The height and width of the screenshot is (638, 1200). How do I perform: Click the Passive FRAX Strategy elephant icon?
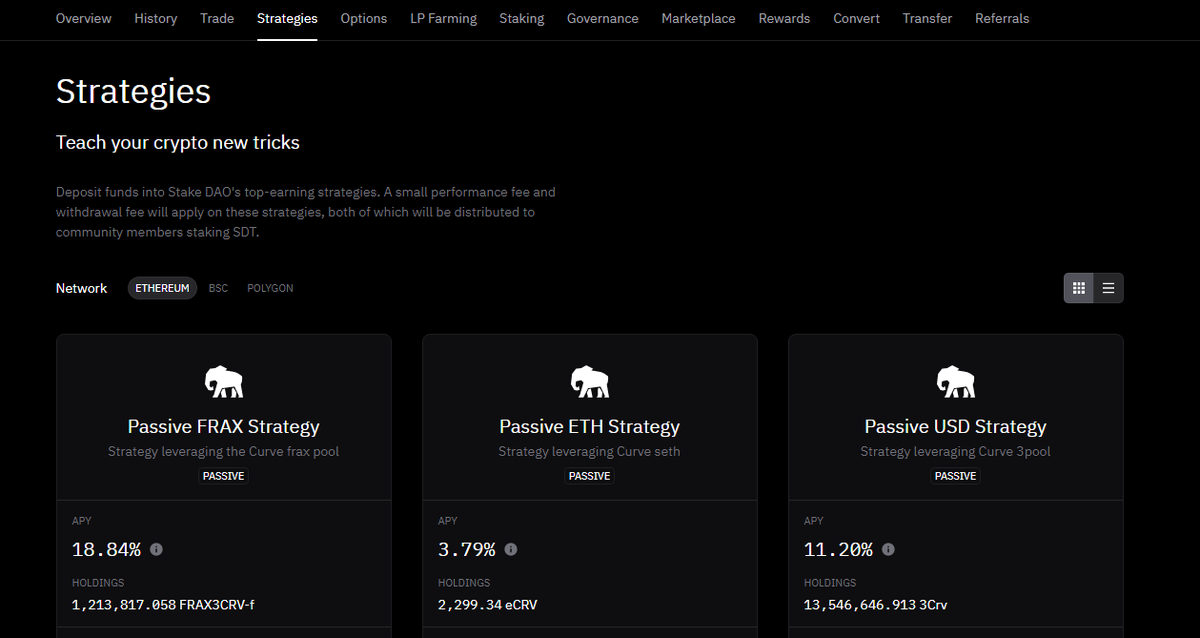click(224, 382)
